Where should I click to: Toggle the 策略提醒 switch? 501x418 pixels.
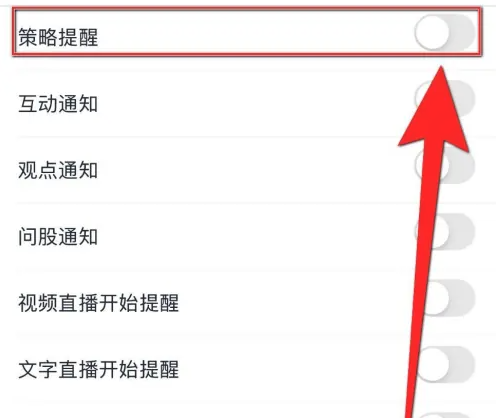click(x=445, y=32)
